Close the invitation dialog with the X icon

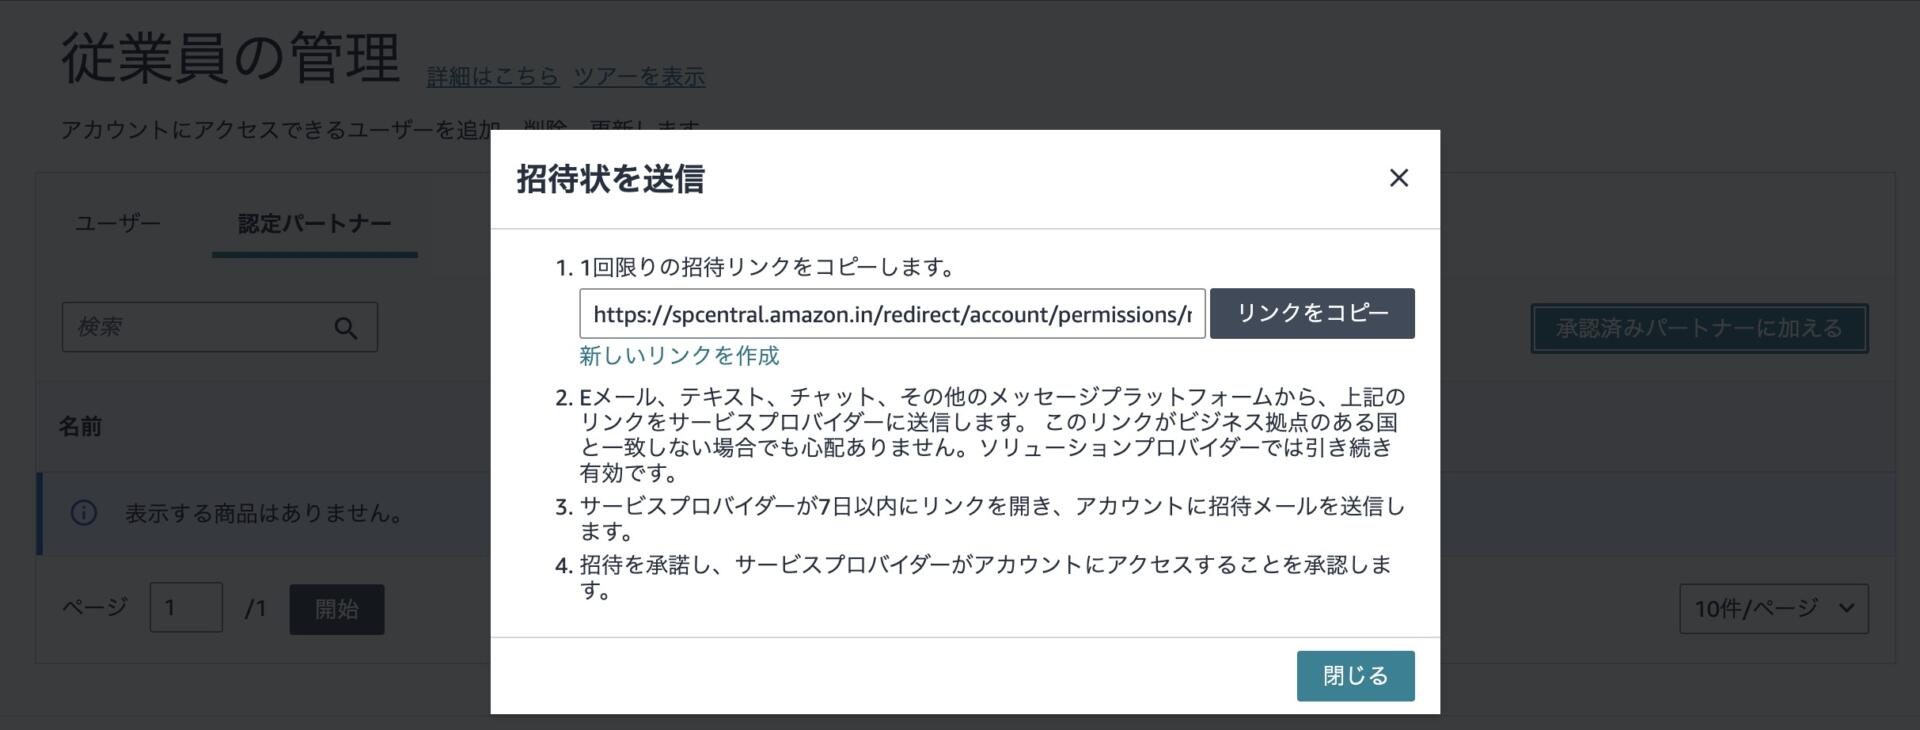[1398, 178]
